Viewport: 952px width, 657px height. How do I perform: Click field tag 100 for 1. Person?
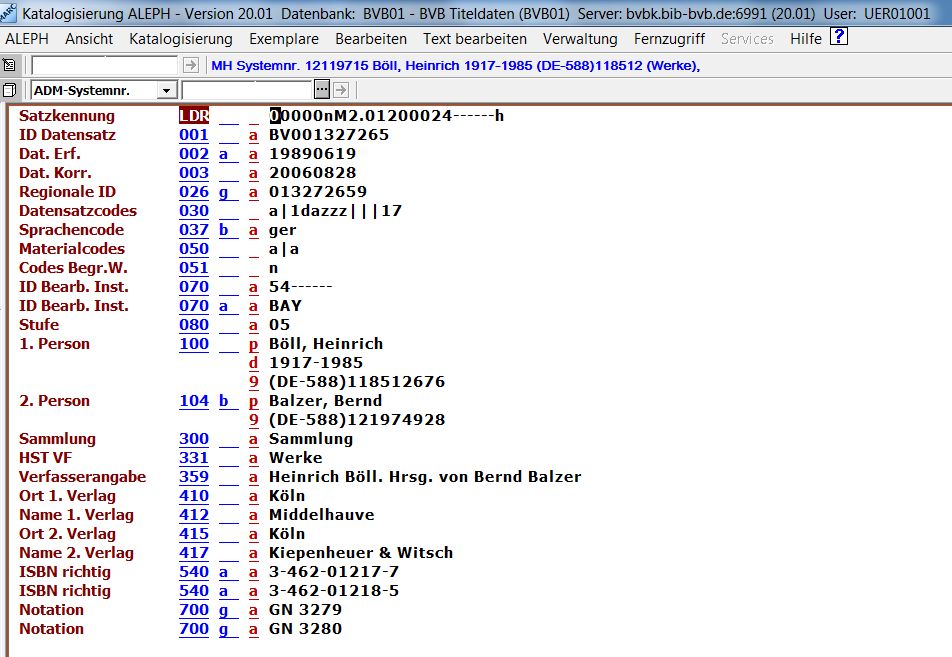(x=194, y=344)
